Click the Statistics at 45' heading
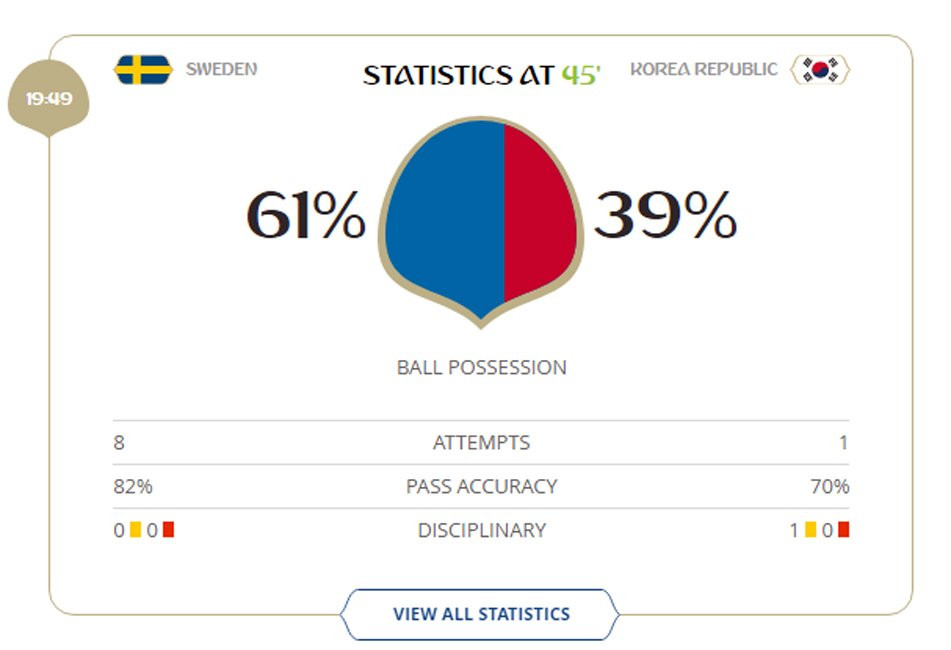 click(x=481, y=75)
